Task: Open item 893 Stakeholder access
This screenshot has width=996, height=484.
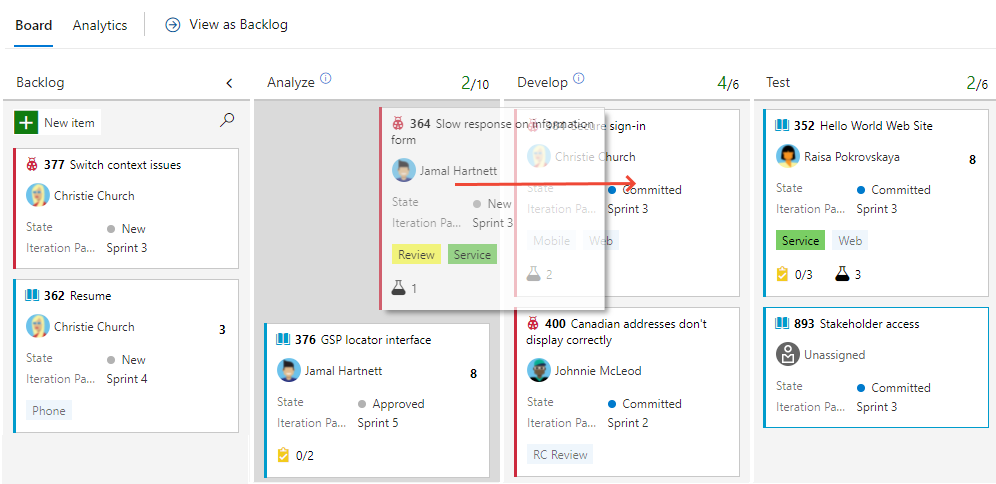Action: [870, 324]
